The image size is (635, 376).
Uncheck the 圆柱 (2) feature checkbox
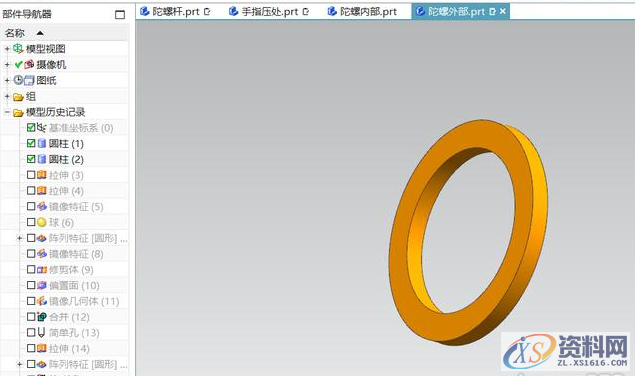click(x=31, y=159)
